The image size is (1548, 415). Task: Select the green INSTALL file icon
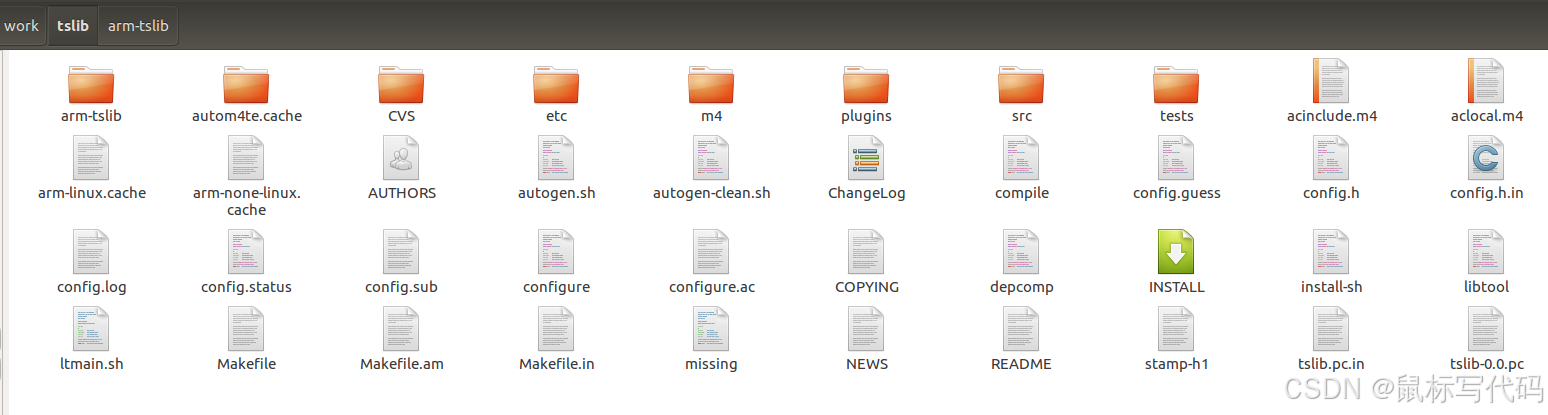1176,252
